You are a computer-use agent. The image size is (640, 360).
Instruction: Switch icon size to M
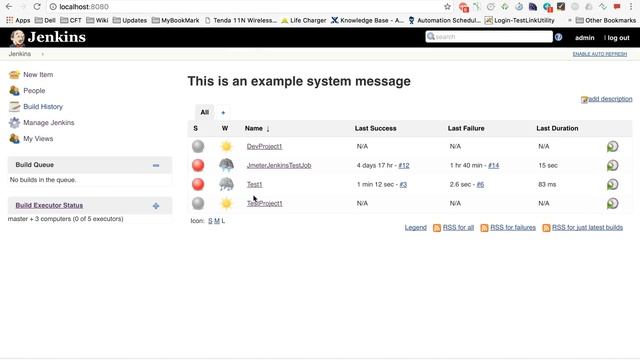217,221
